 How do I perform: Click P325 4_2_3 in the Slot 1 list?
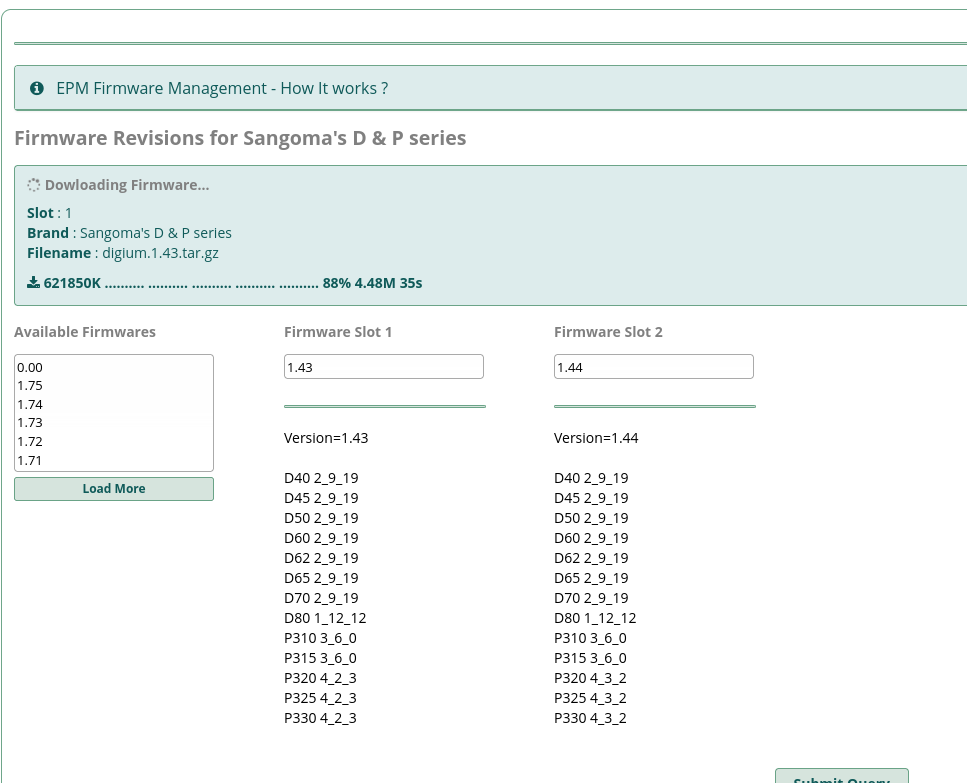pyautogui.click(x=320, y=698)
